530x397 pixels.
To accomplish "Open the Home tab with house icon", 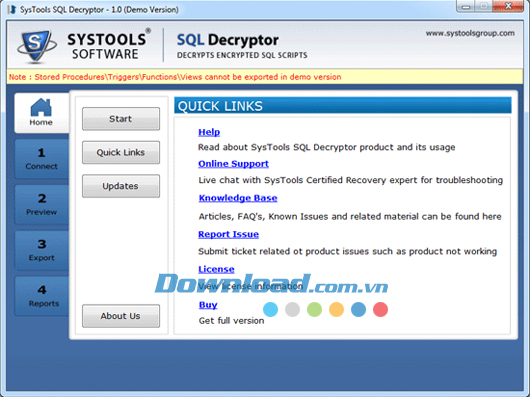I will 41,113.
